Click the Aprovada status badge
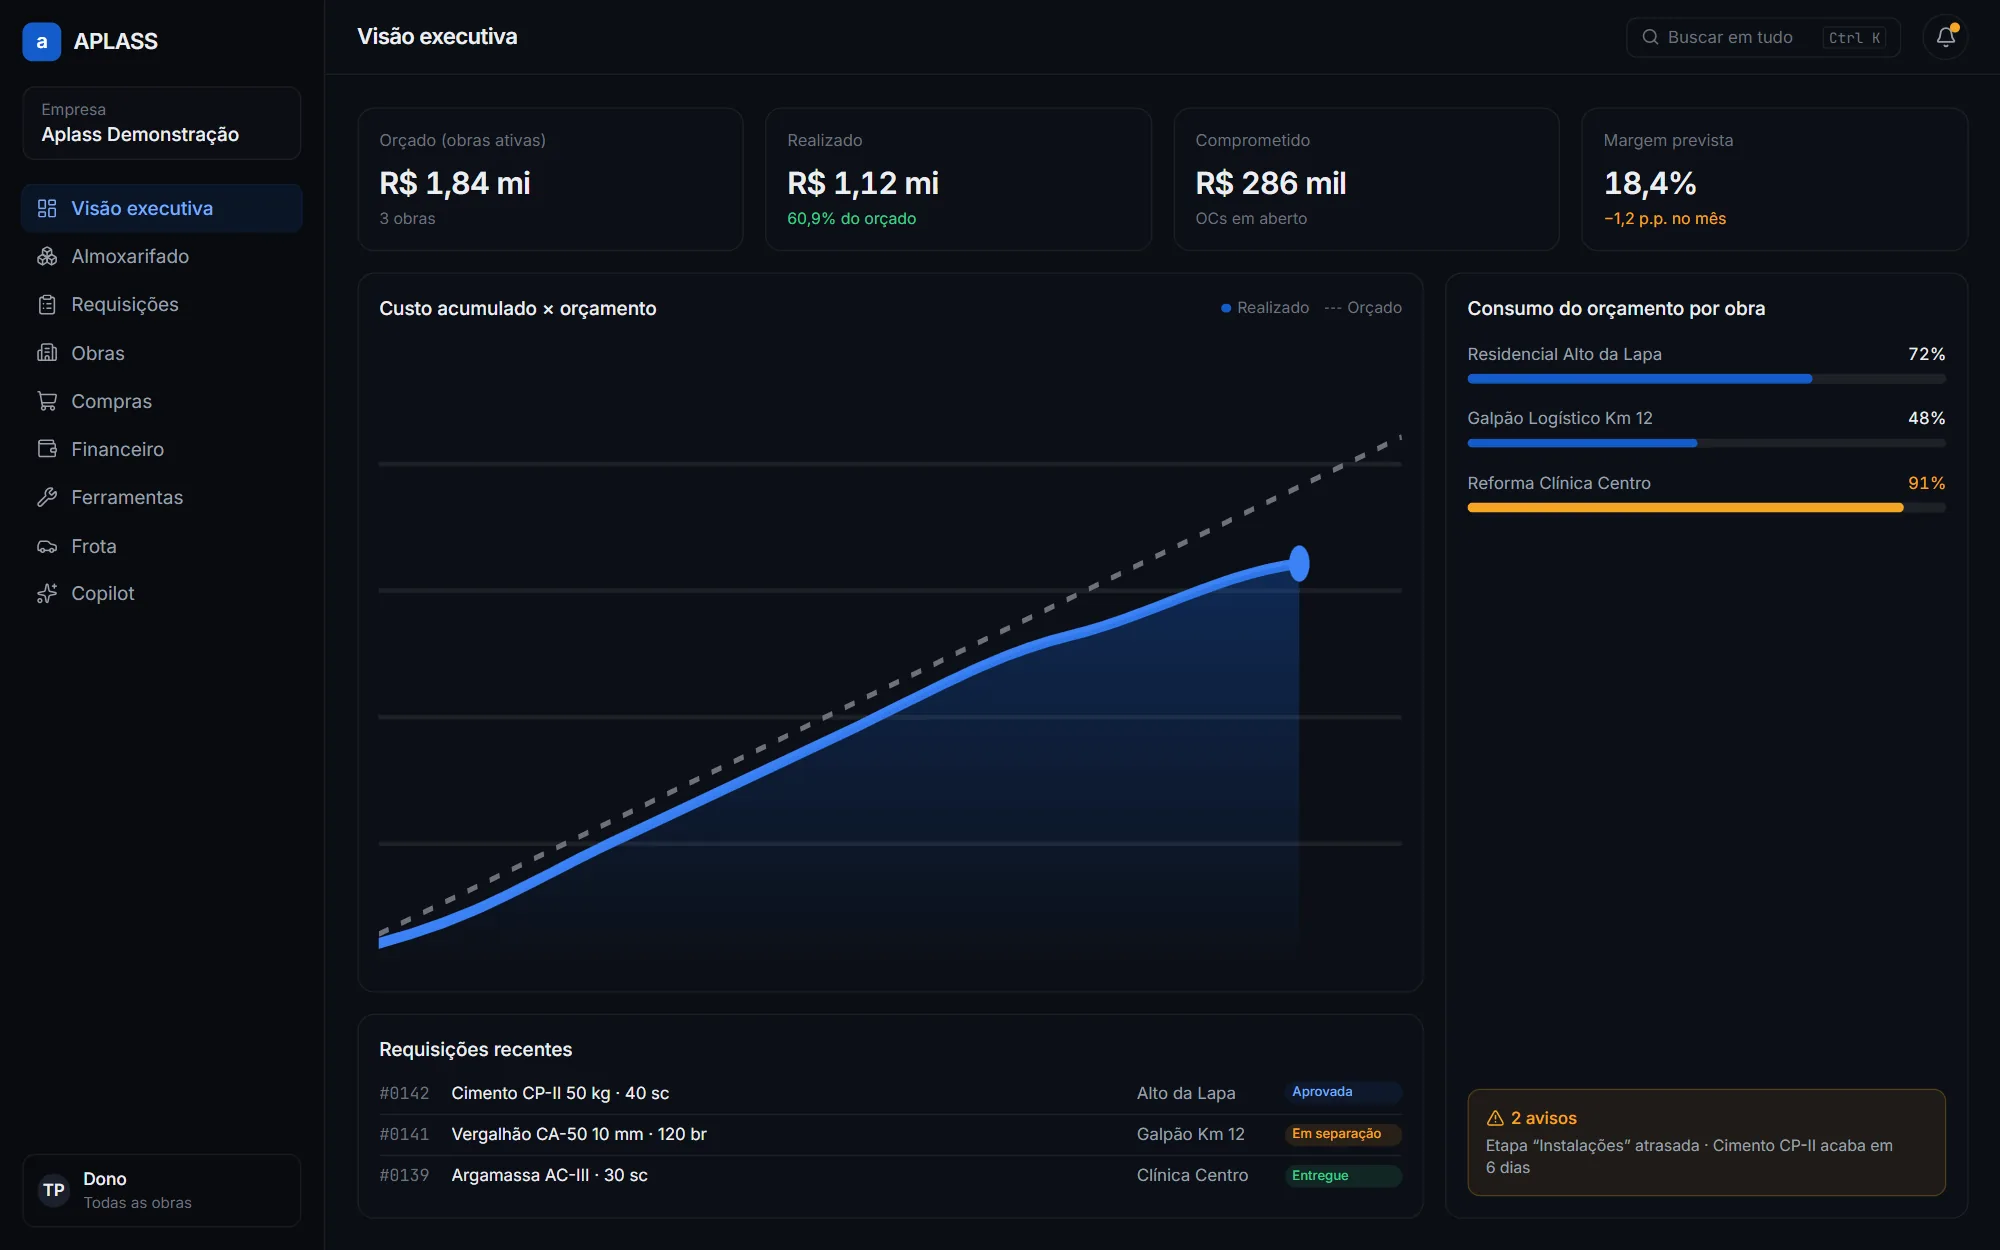The height and width of the screenshot is (1250, 2000). tap(1342, 1092)
